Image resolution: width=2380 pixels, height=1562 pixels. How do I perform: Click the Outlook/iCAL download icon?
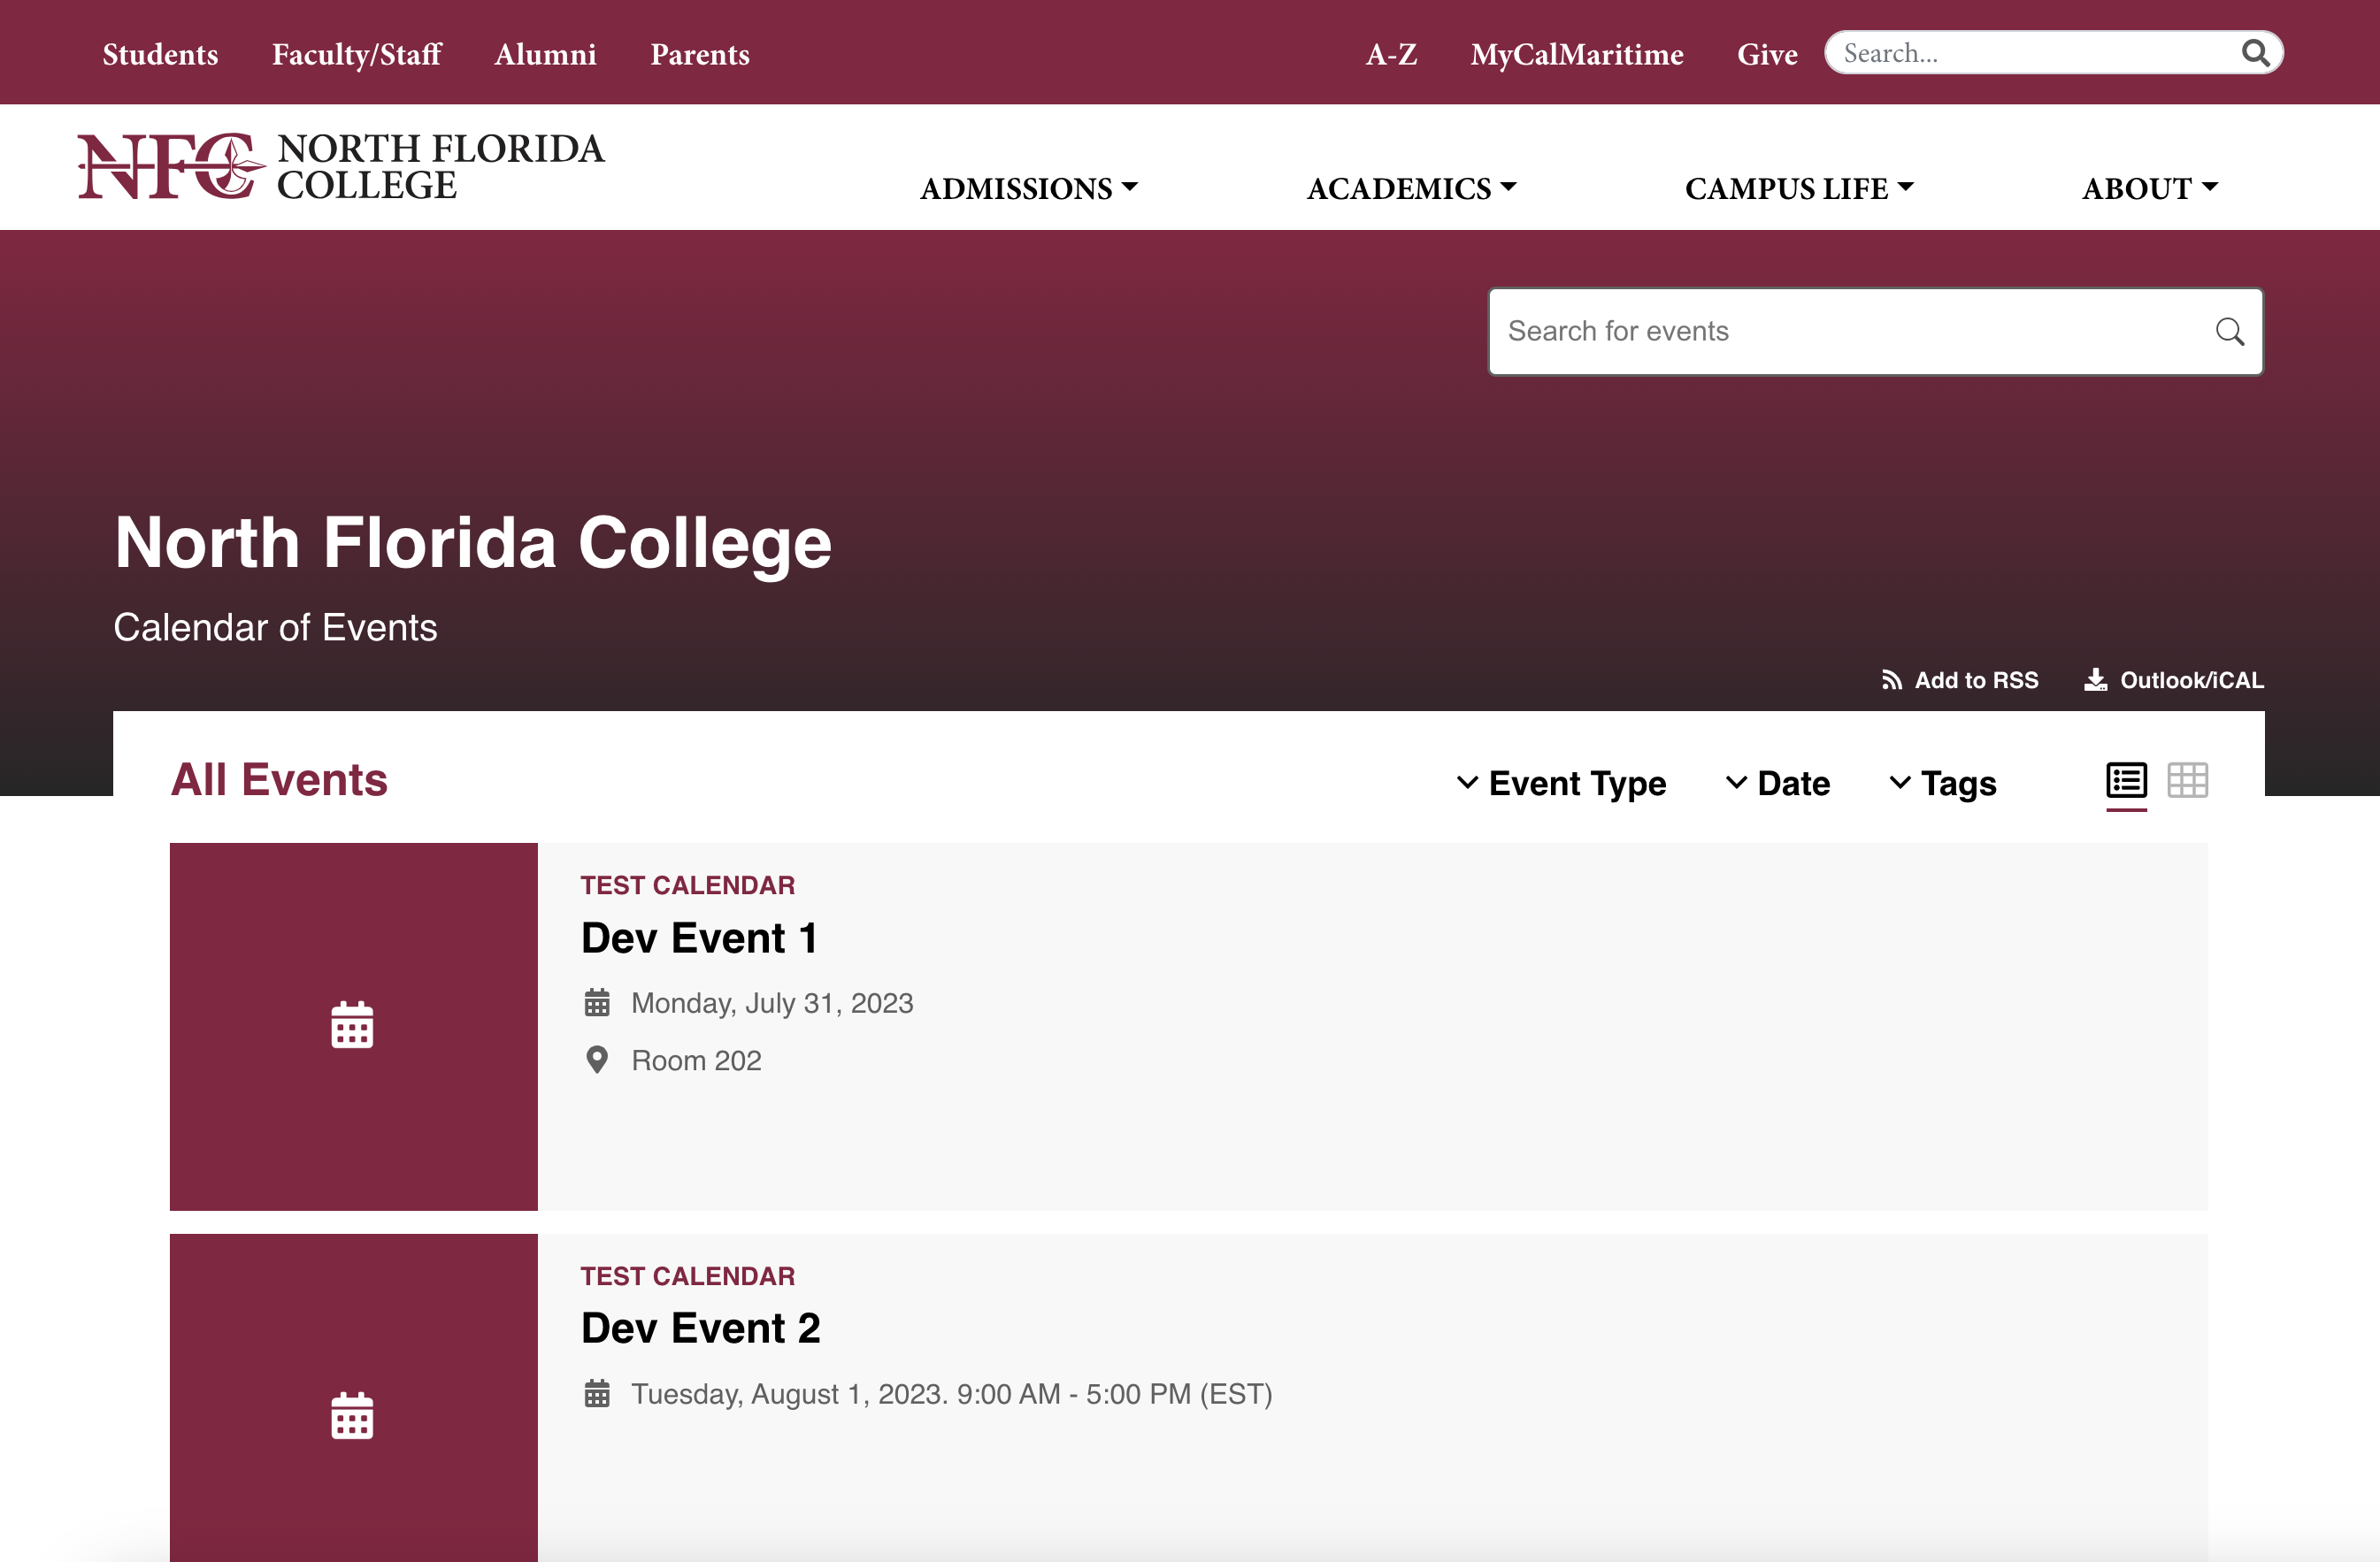(2095, 680)
